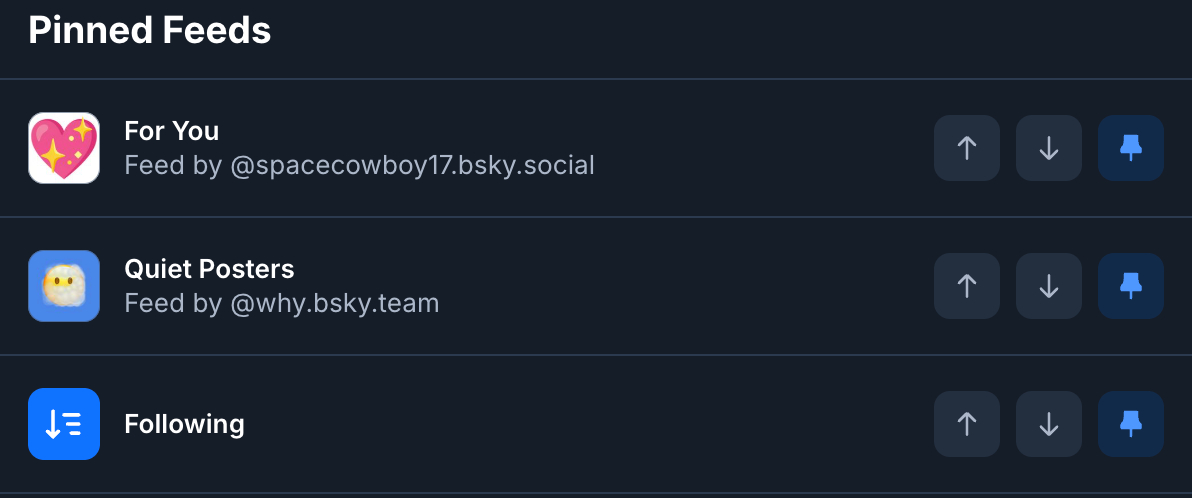Image resolution: width=1192 pixels, height=498 pixels.
Task: Unpin the Following feed
Action: (x=1131, y=424)
